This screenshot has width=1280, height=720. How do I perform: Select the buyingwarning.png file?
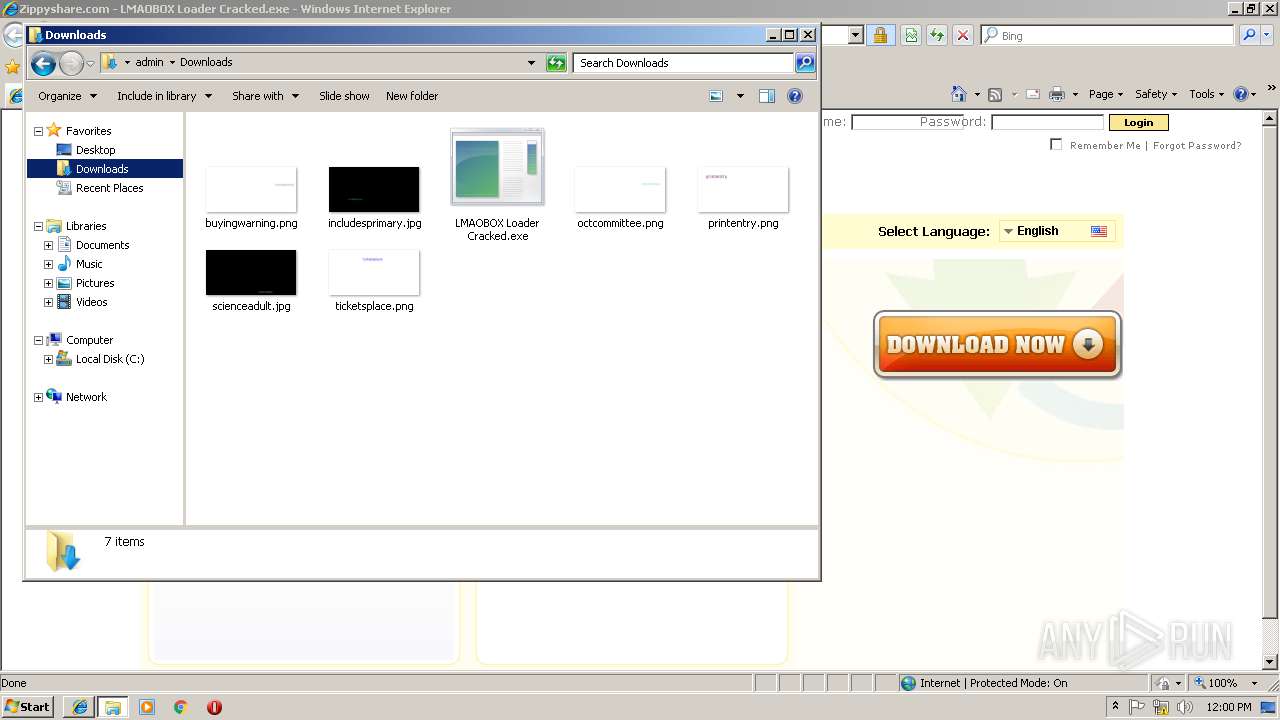tap(251, 198)
